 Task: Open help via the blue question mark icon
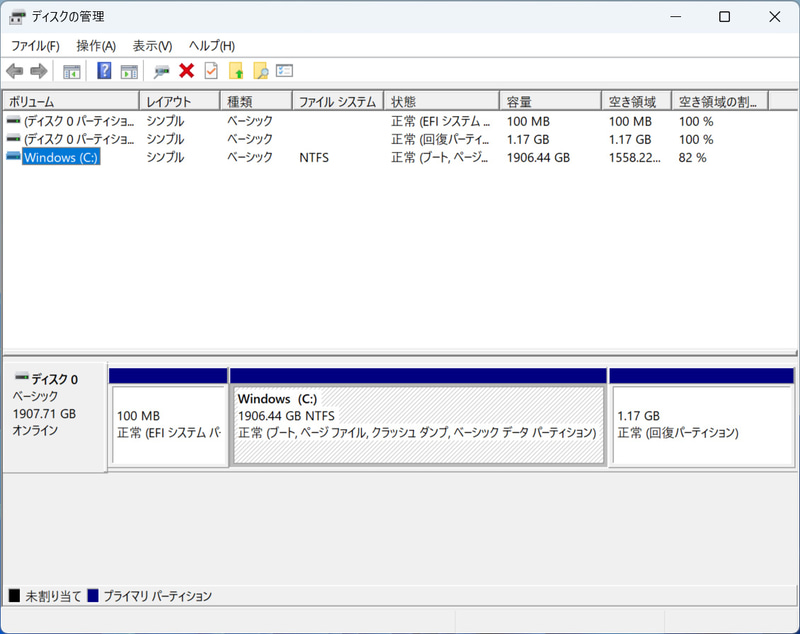103,70
